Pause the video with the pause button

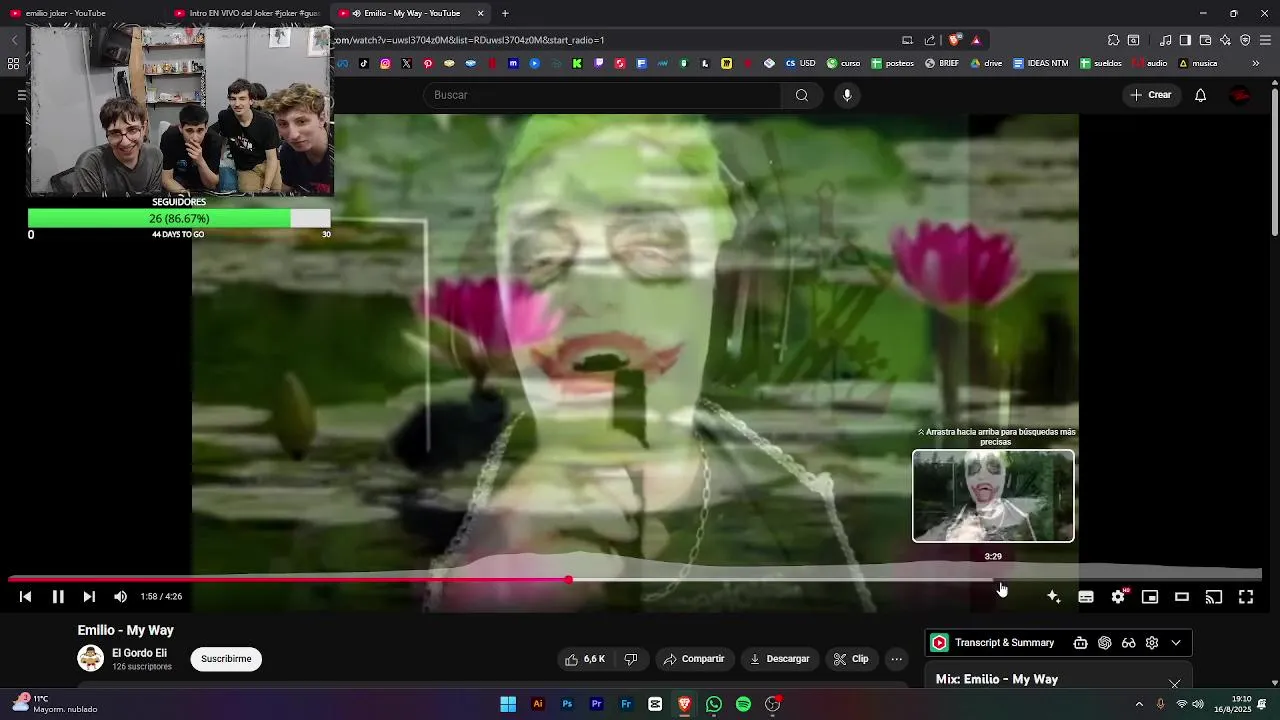click(58, 597)
